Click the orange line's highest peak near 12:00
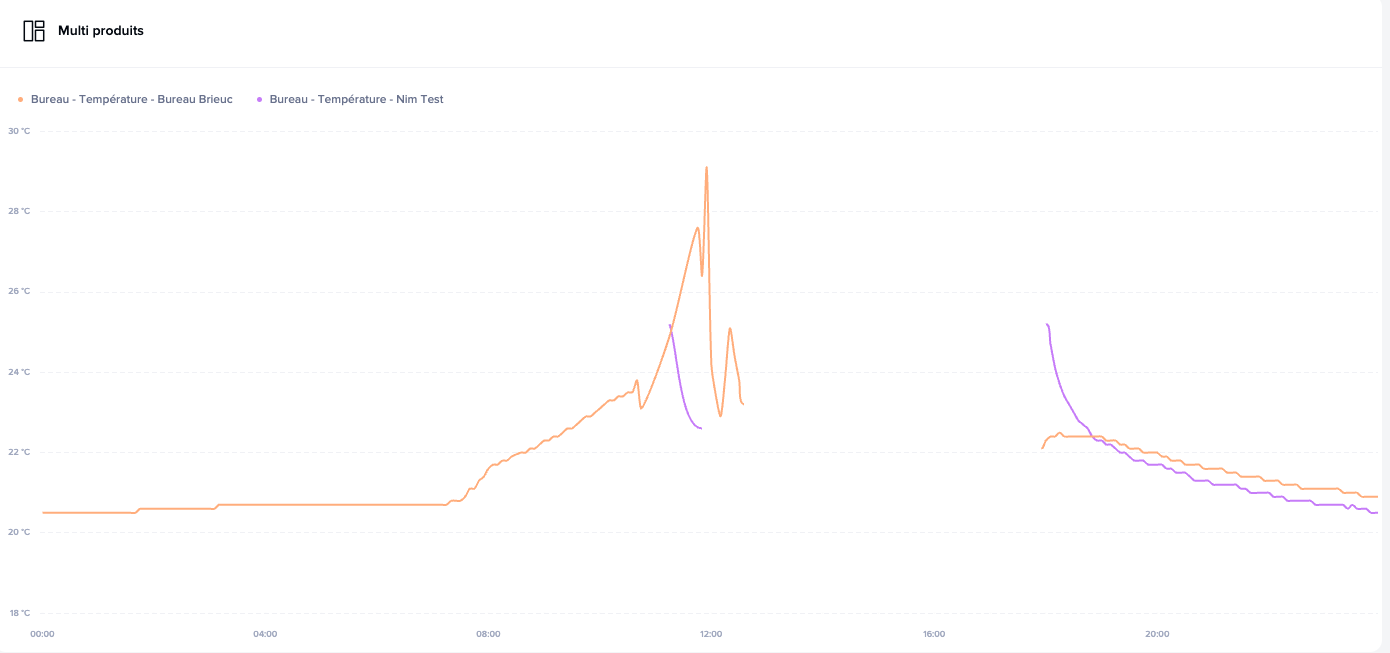 pyautogui.click(x=706, y=168)
